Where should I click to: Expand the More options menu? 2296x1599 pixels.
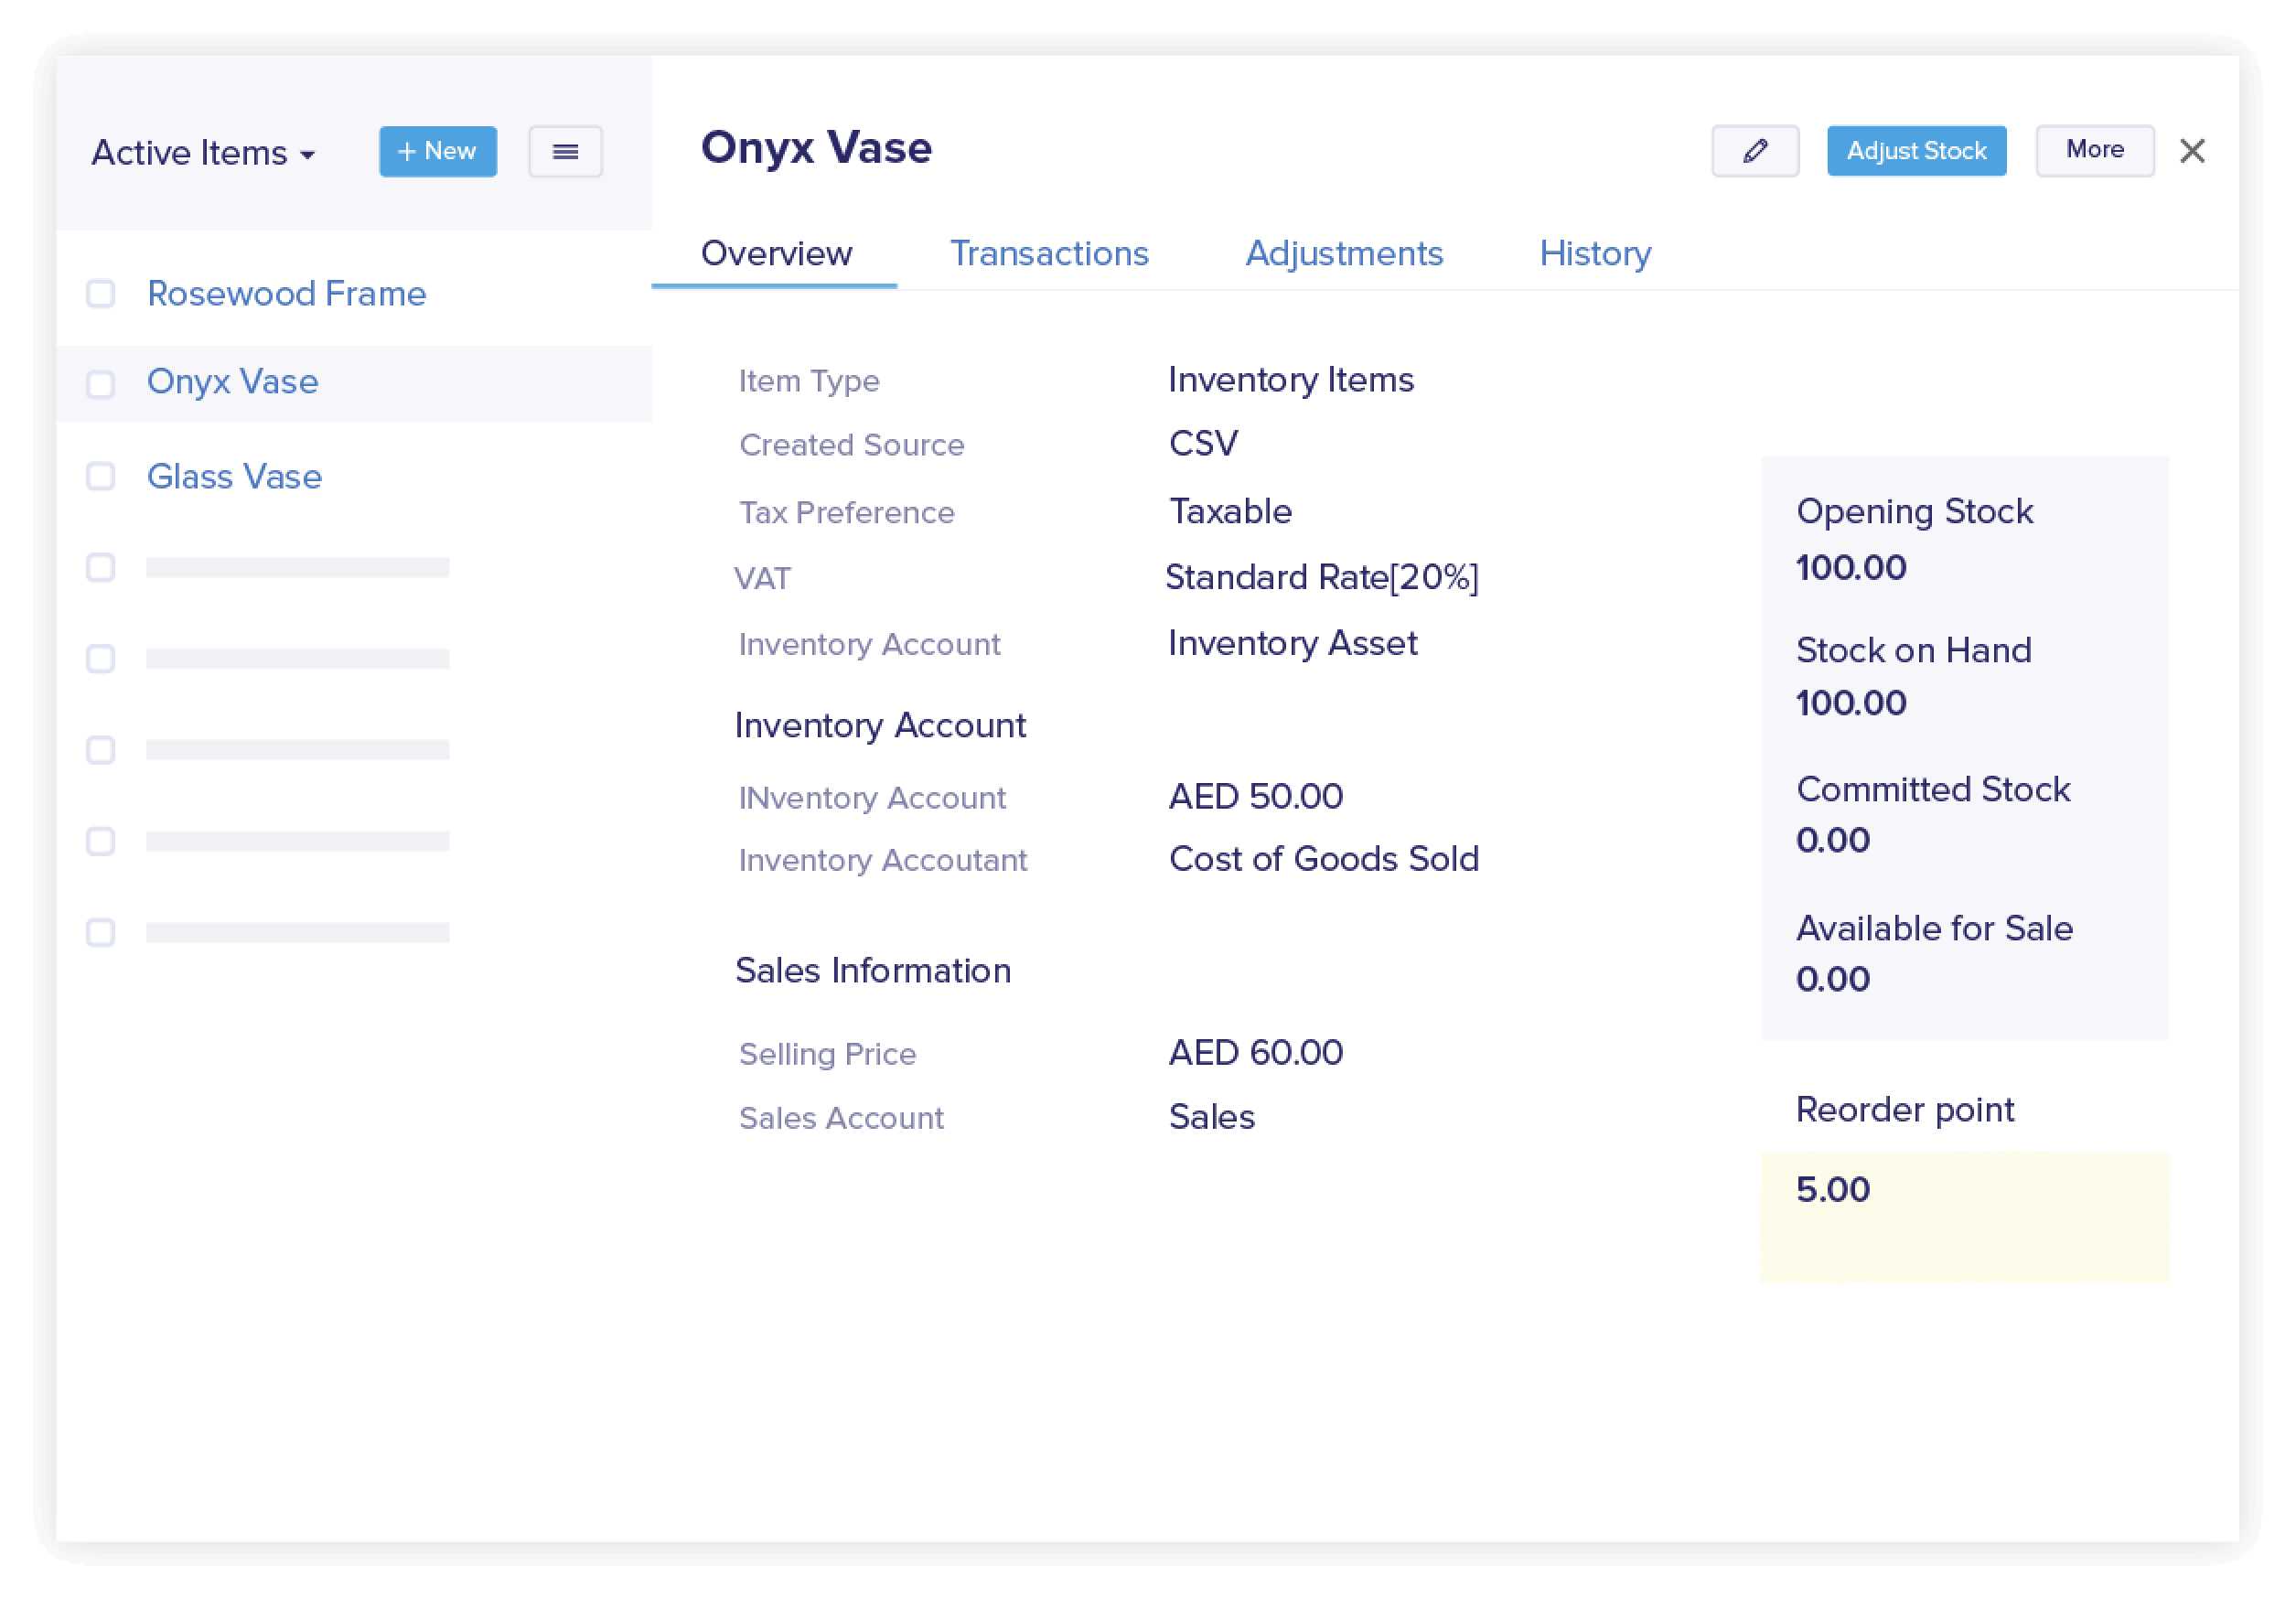pos(2094,150)
